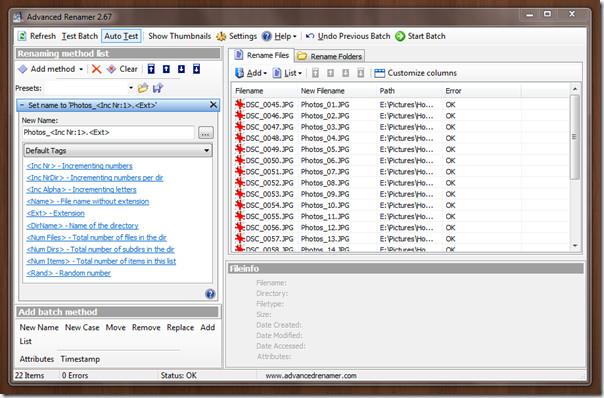
Task: Insert the <Inc Alpha> incrementing letters tag
Action: (x=81, y=190)
